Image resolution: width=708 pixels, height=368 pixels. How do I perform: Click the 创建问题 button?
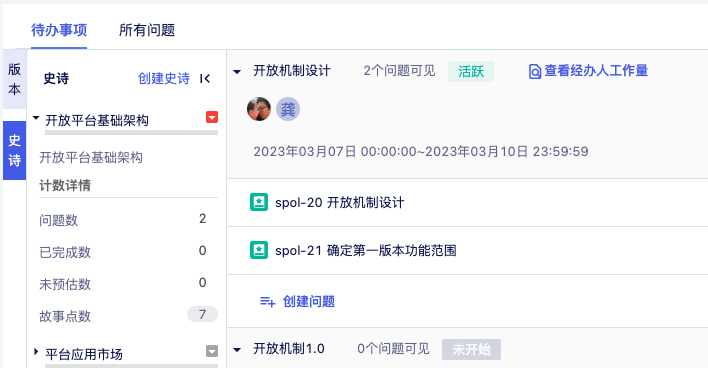309,302
